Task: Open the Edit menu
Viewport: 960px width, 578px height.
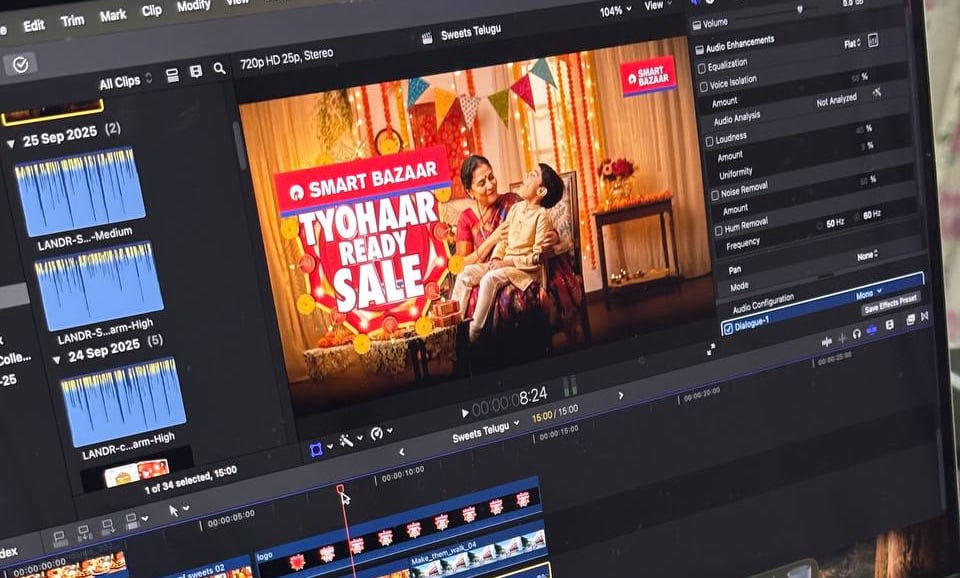Action: (x=34, y=26)
